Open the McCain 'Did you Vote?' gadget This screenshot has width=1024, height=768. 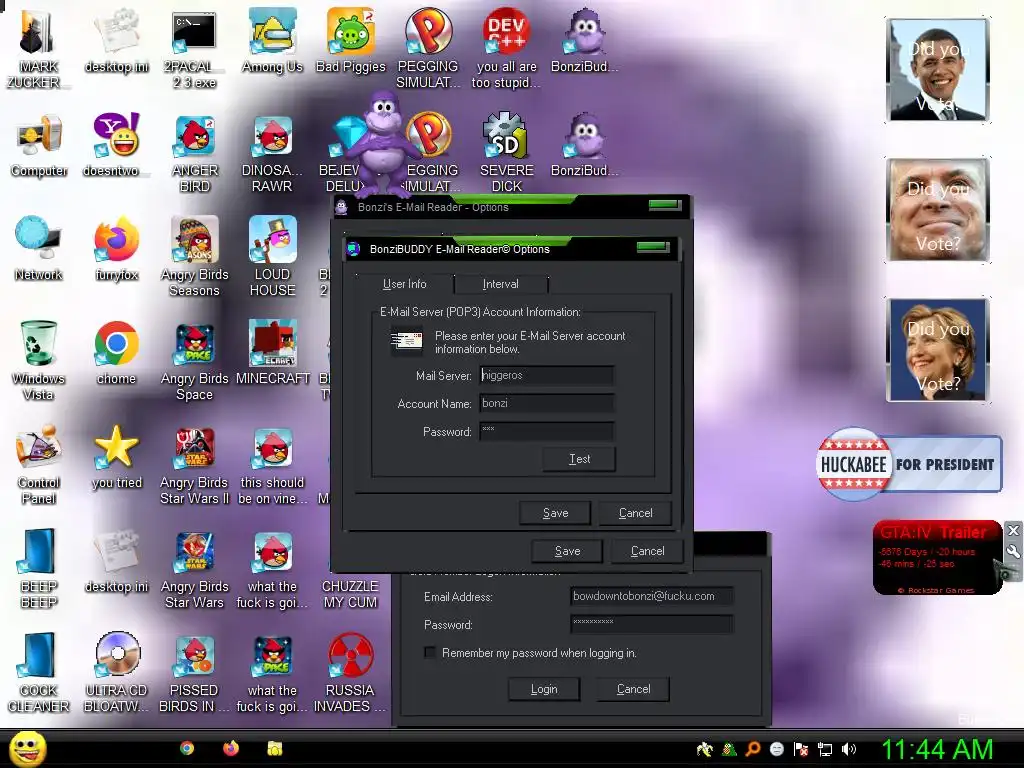click(938, 210)
